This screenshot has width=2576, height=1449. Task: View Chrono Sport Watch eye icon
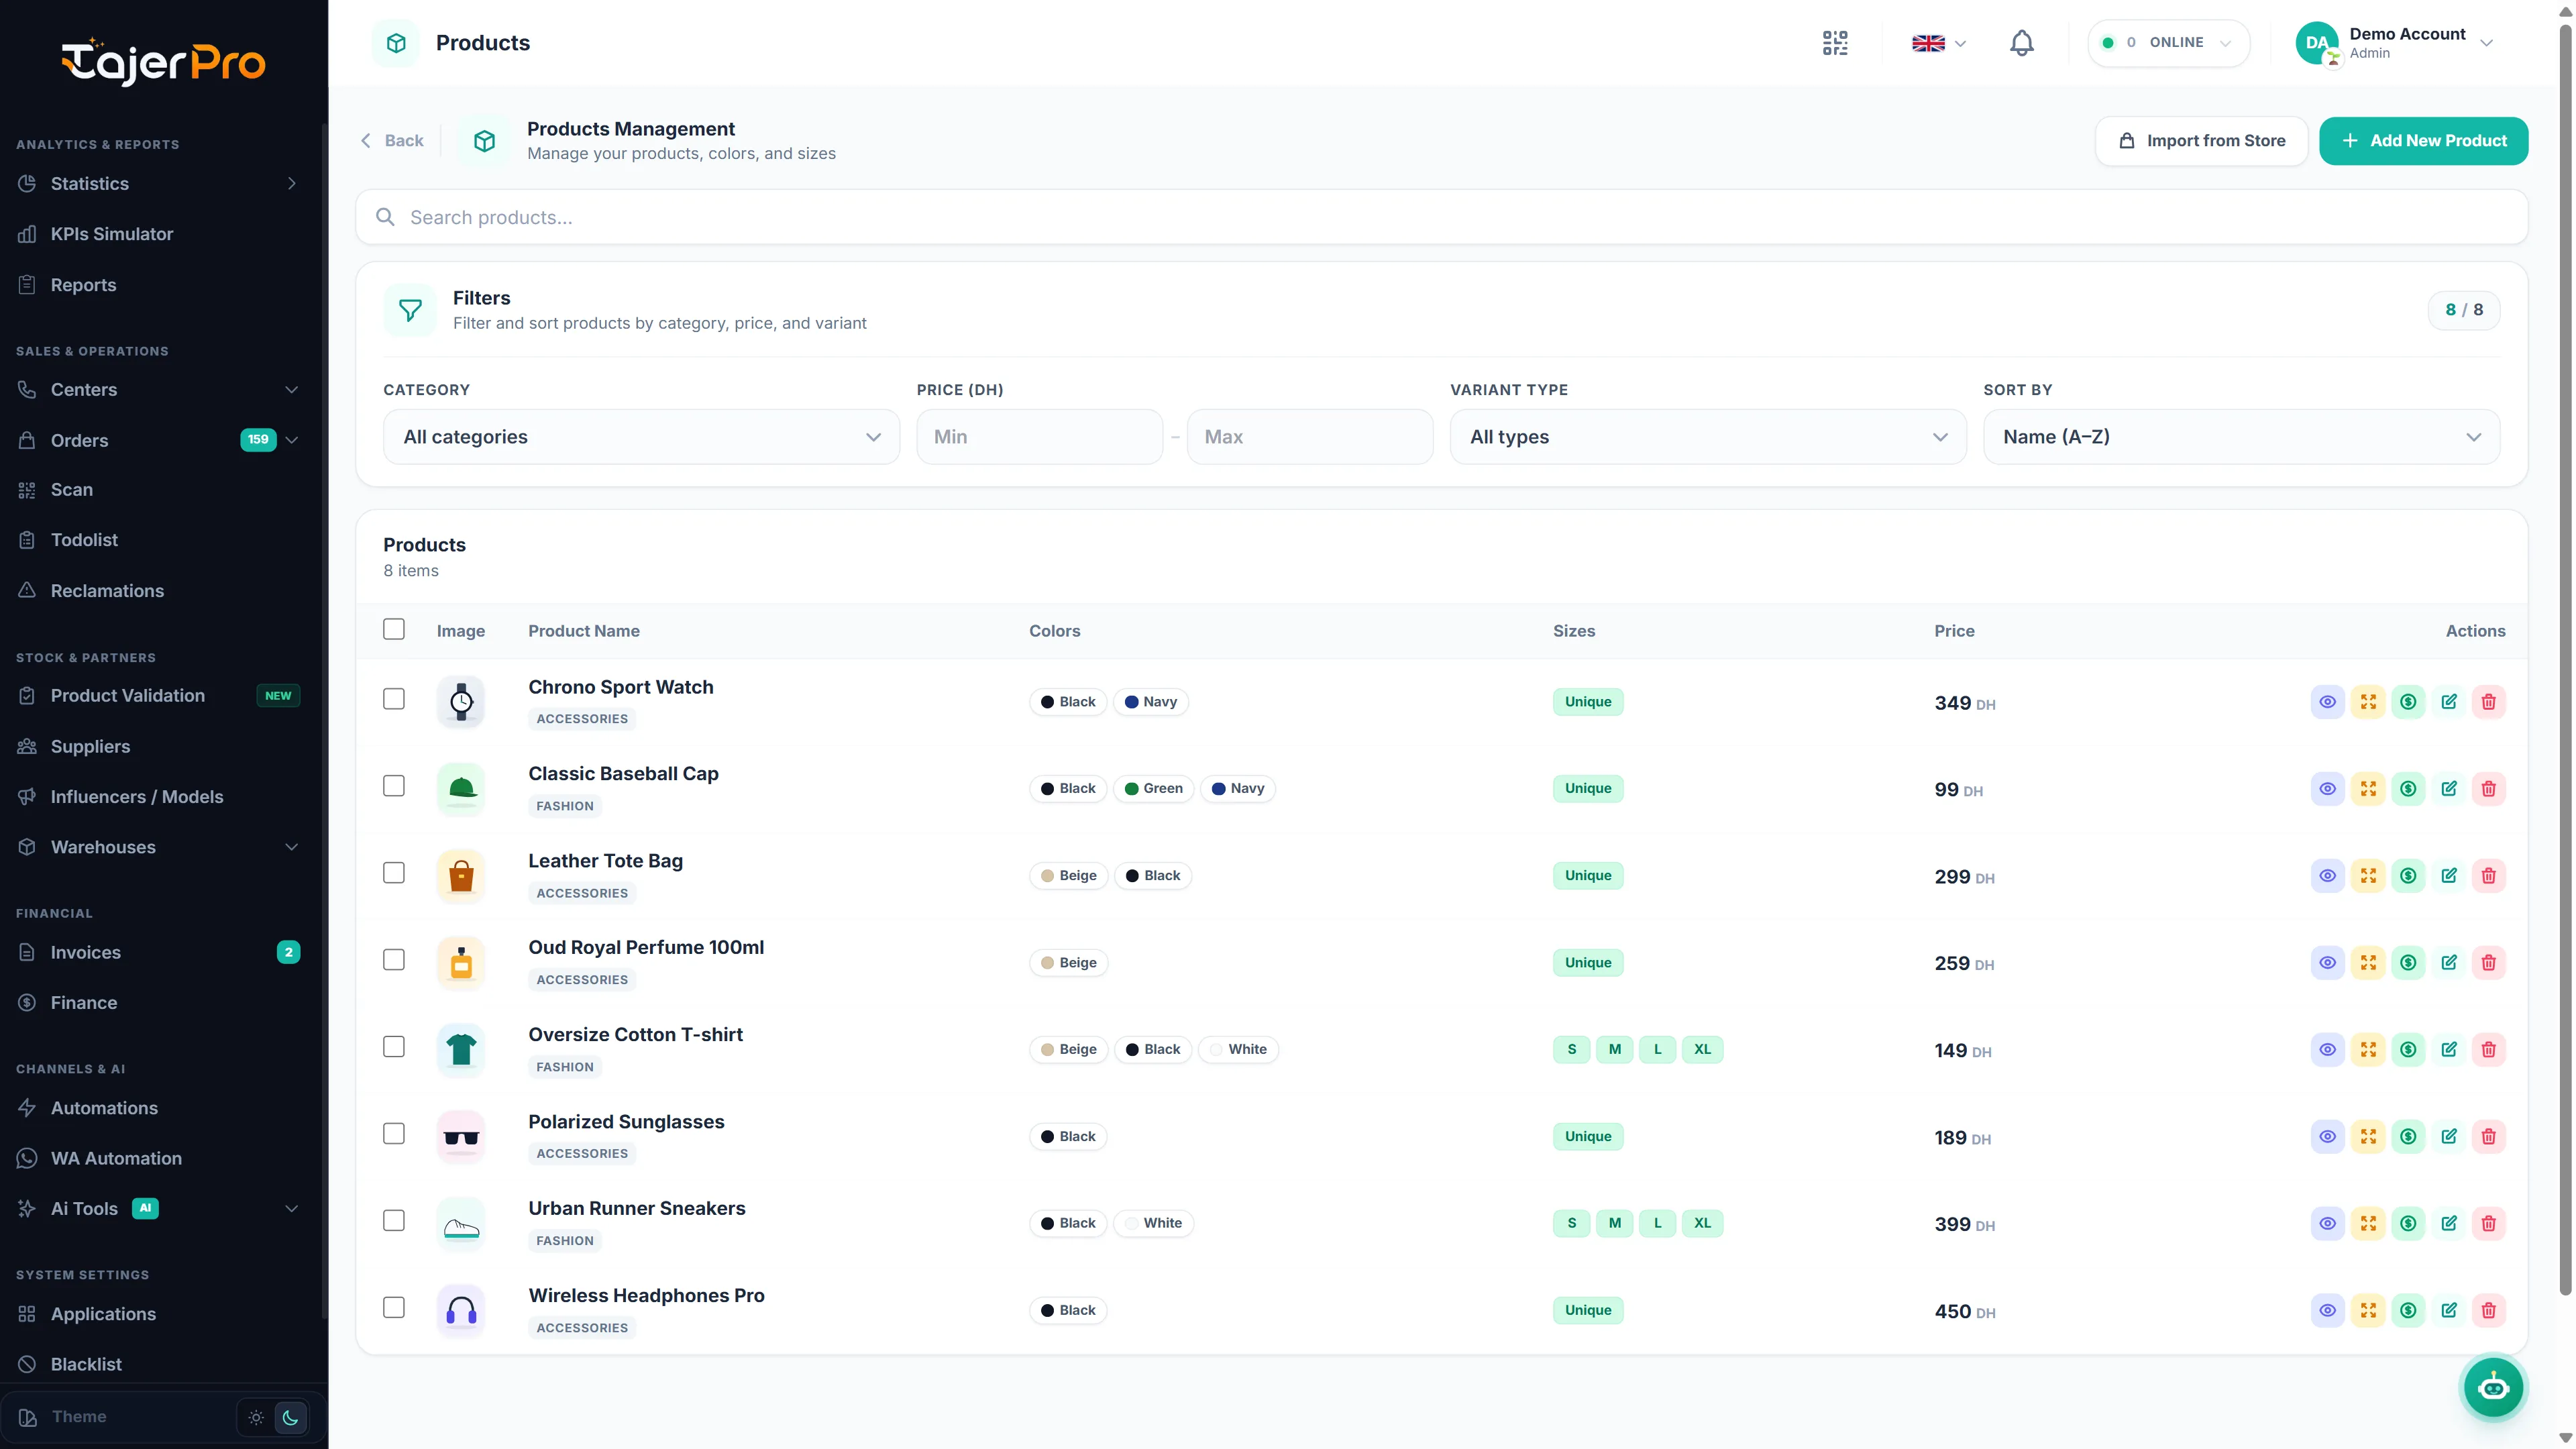point(2328,702)
